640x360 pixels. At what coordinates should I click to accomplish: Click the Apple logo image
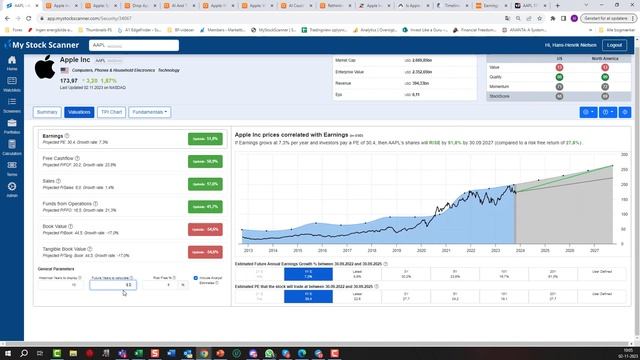[x=45, y=67]
